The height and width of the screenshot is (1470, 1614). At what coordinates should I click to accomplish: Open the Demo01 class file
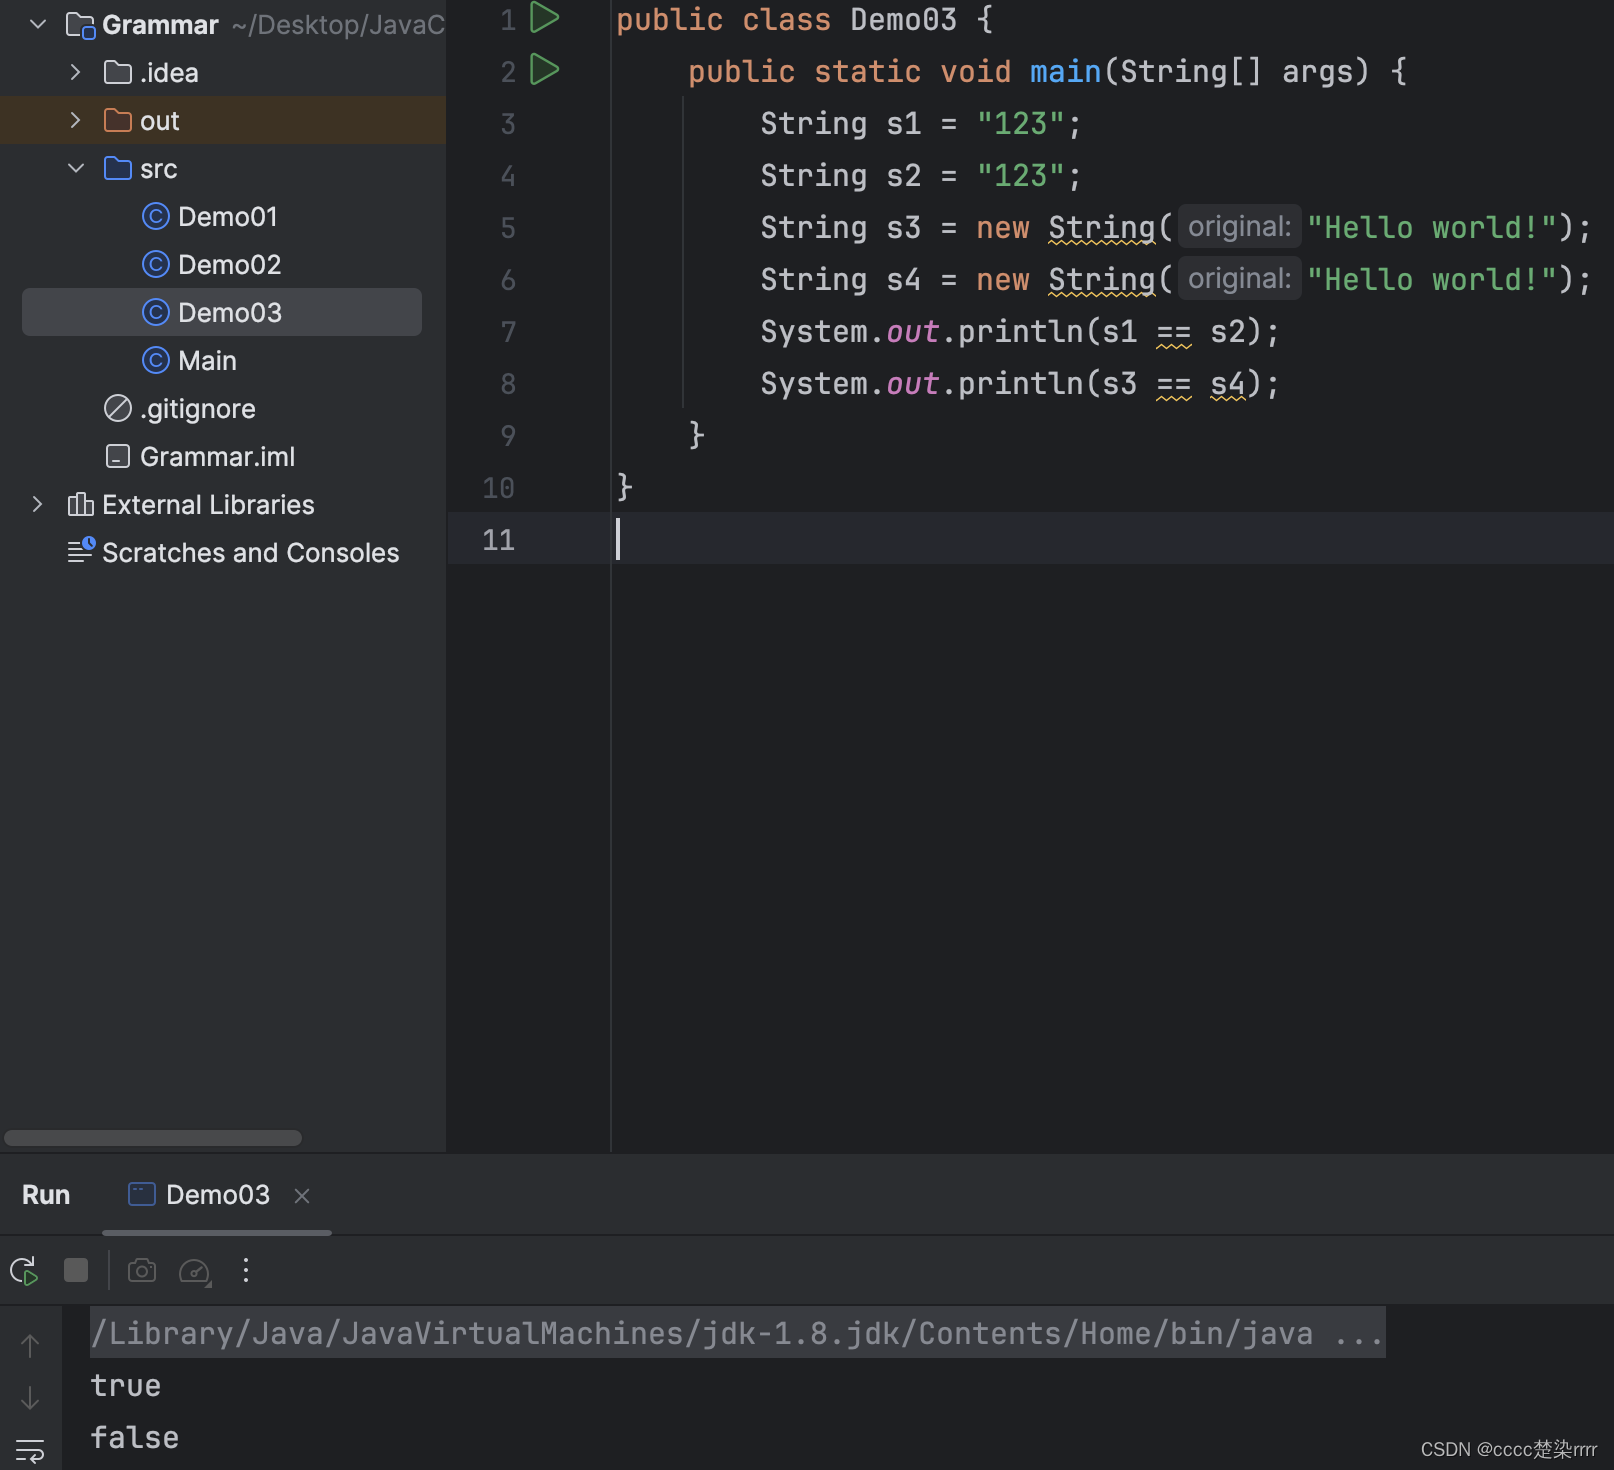(x=227, y=216)
